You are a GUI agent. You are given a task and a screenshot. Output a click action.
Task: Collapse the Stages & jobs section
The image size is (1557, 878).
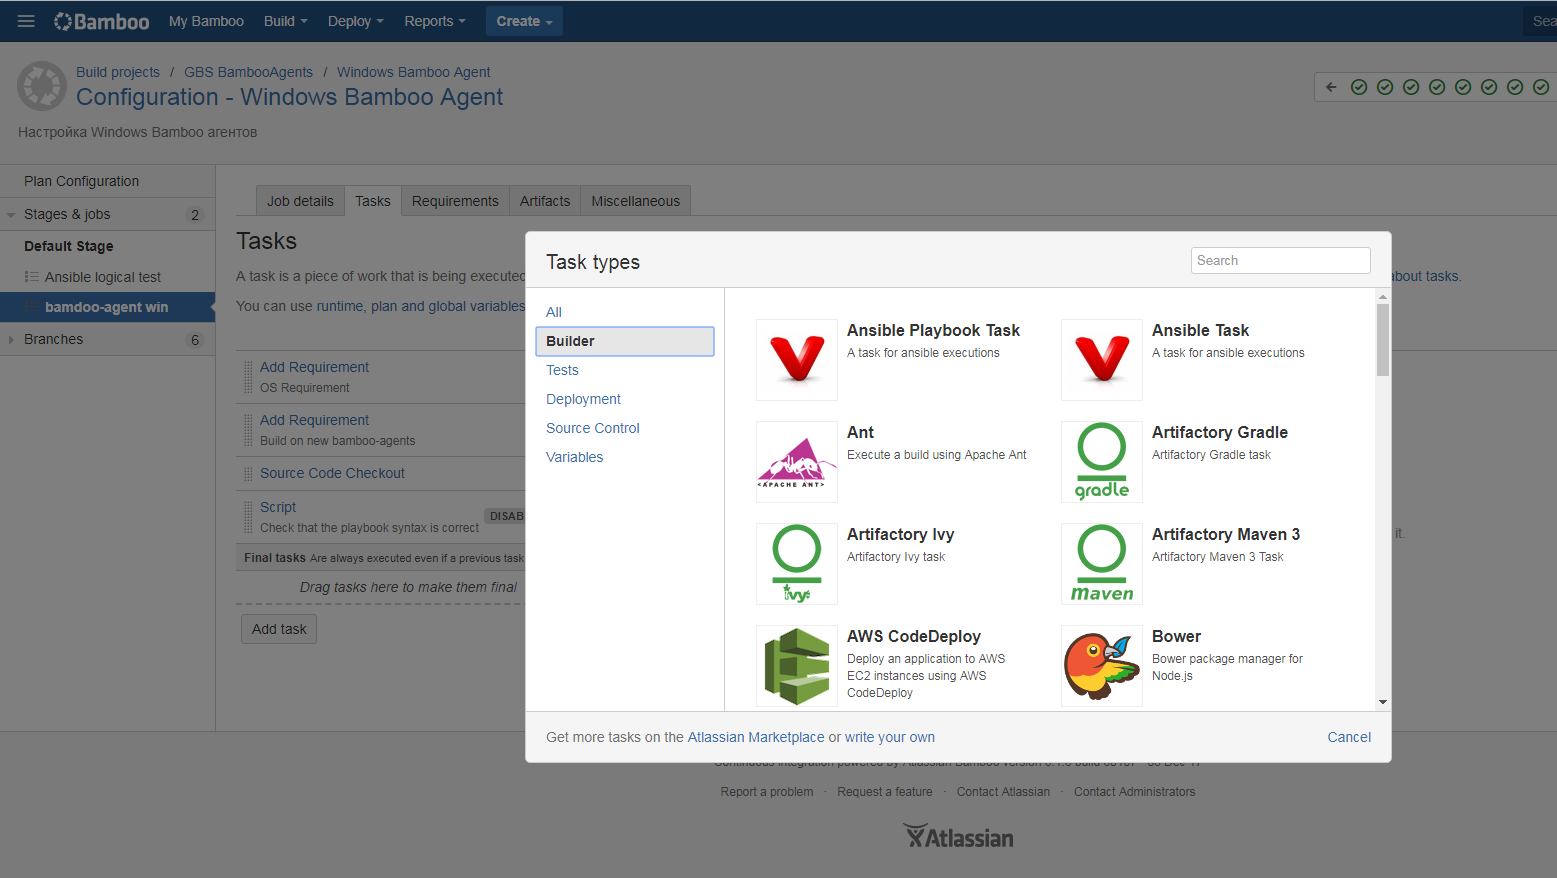(11, 214)
